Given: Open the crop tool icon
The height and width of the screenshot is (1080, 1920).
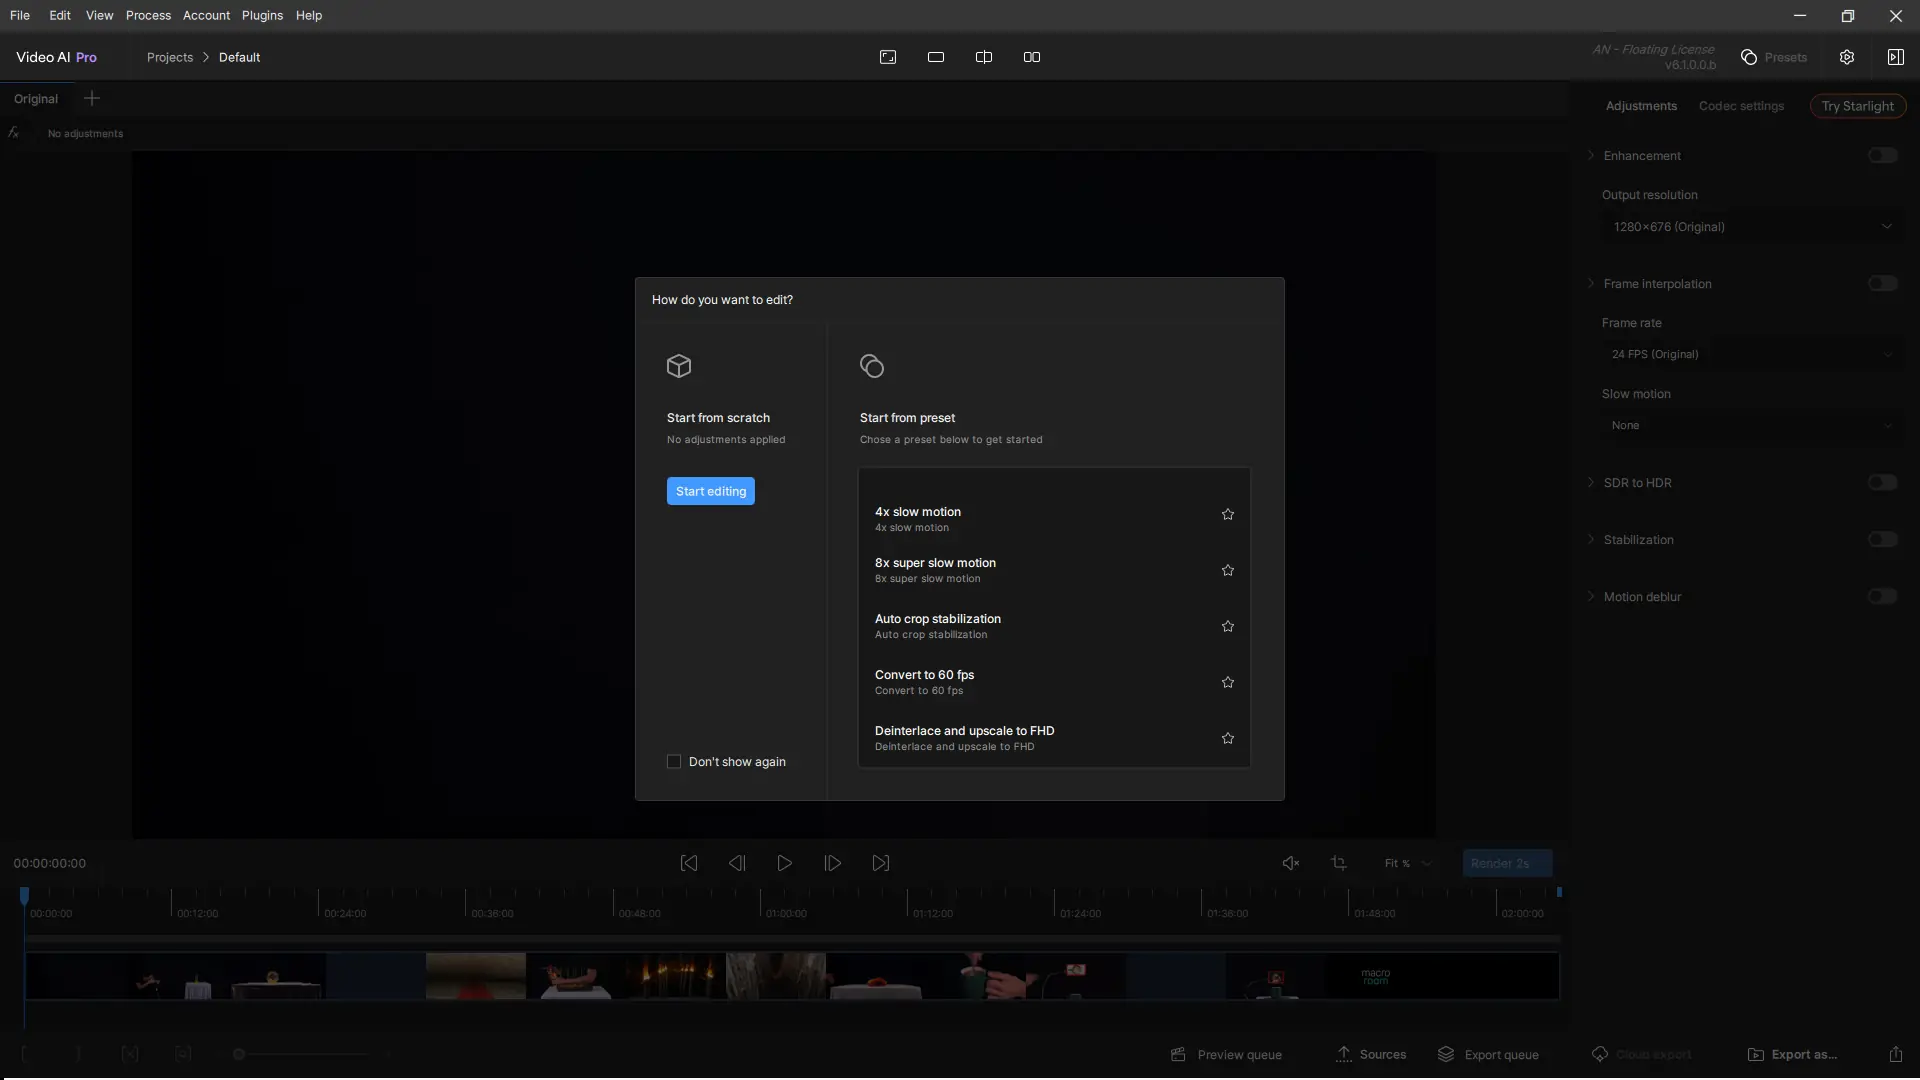Looking at the screenshot, I should [x=1339, y=863].
